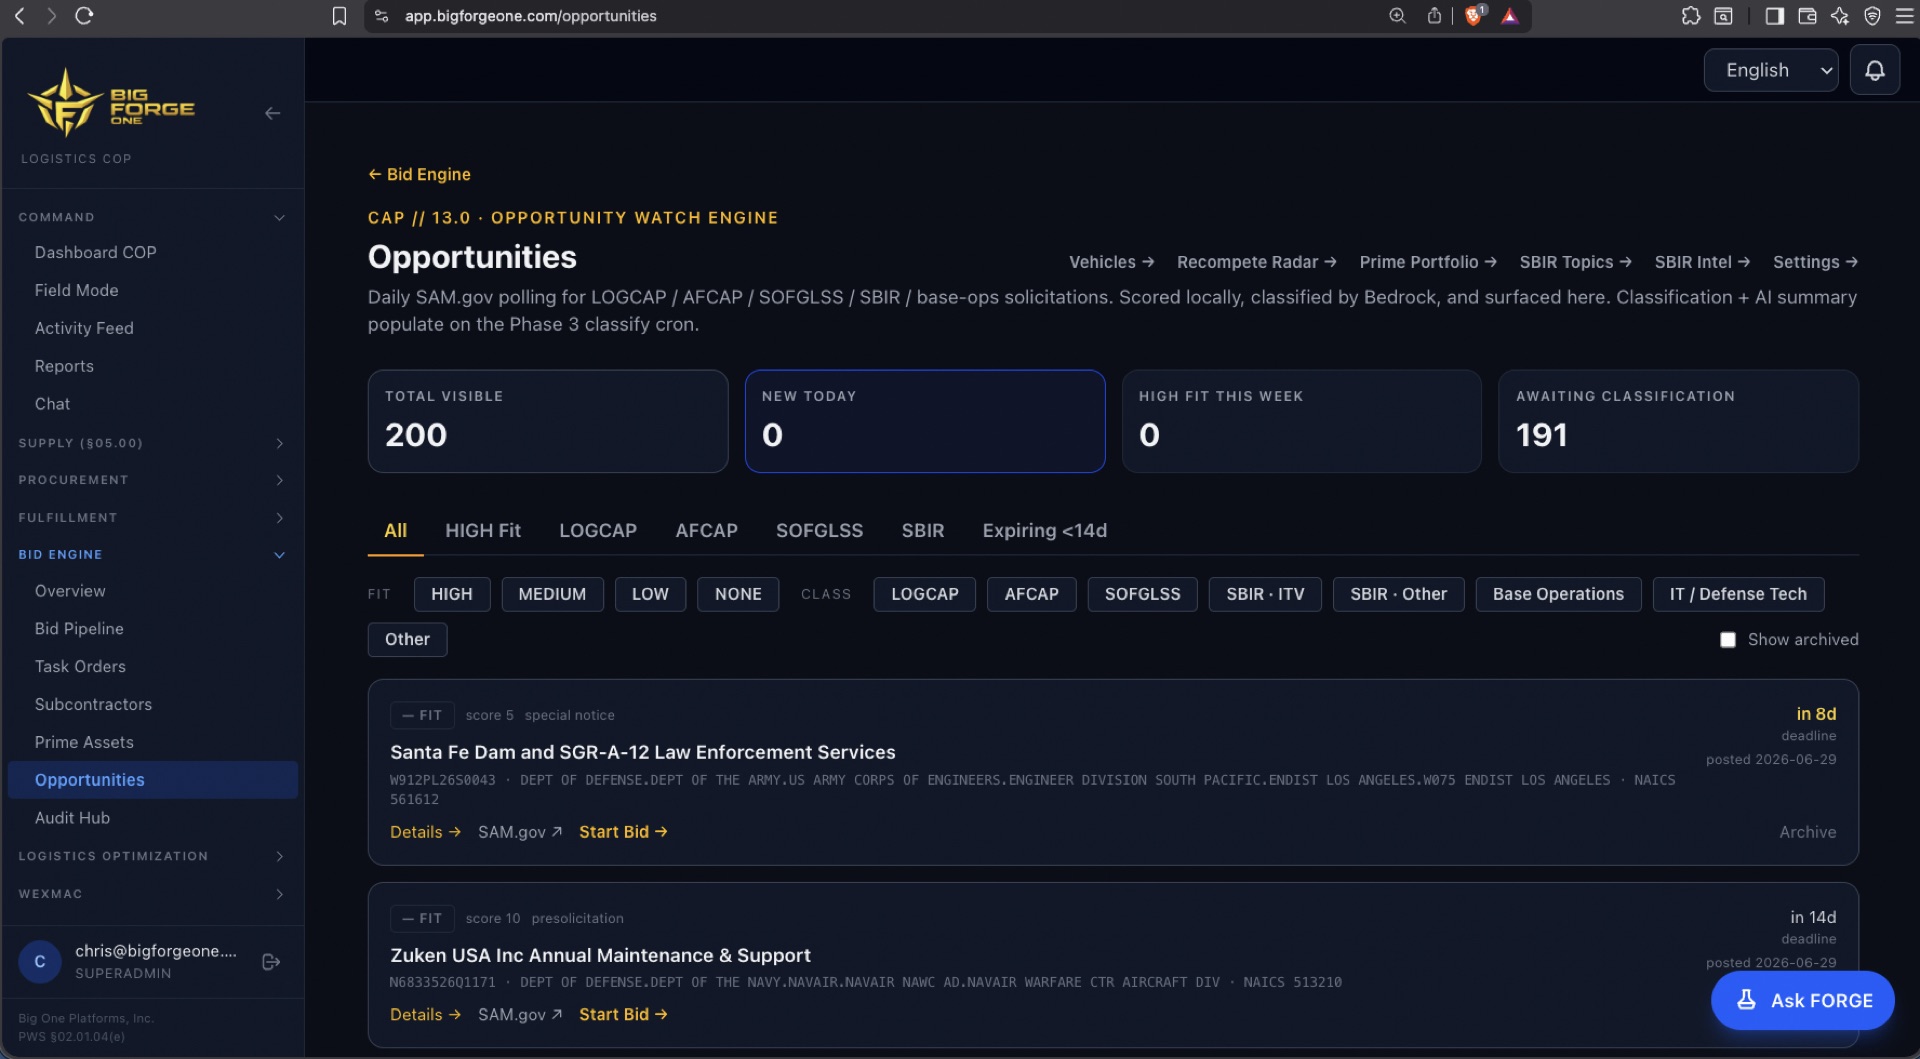
Task: Expand the FULFILLMENT sidebar section
Action: pyautogui.click(x=152, y=518)
